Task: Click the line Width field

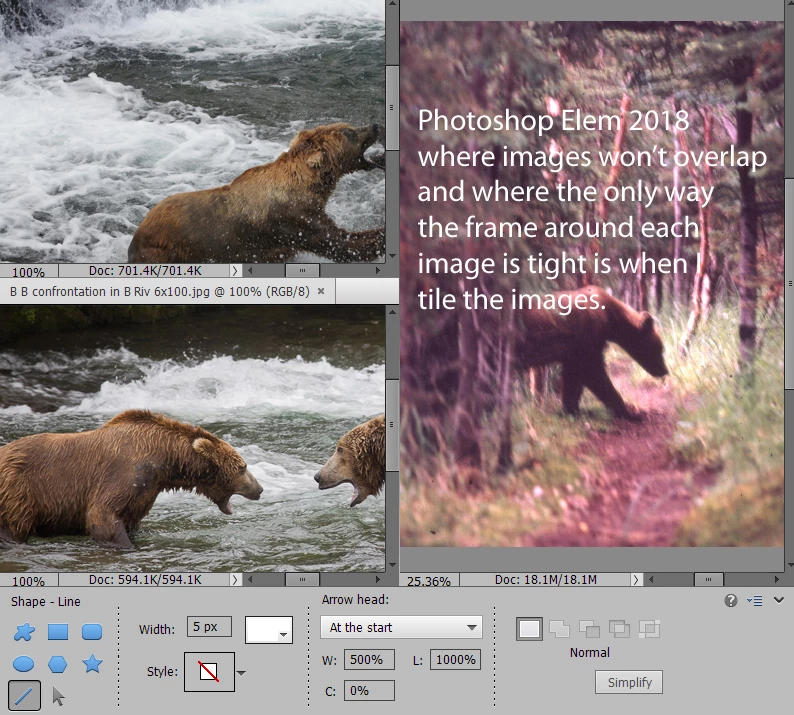Action: (209, 627)
